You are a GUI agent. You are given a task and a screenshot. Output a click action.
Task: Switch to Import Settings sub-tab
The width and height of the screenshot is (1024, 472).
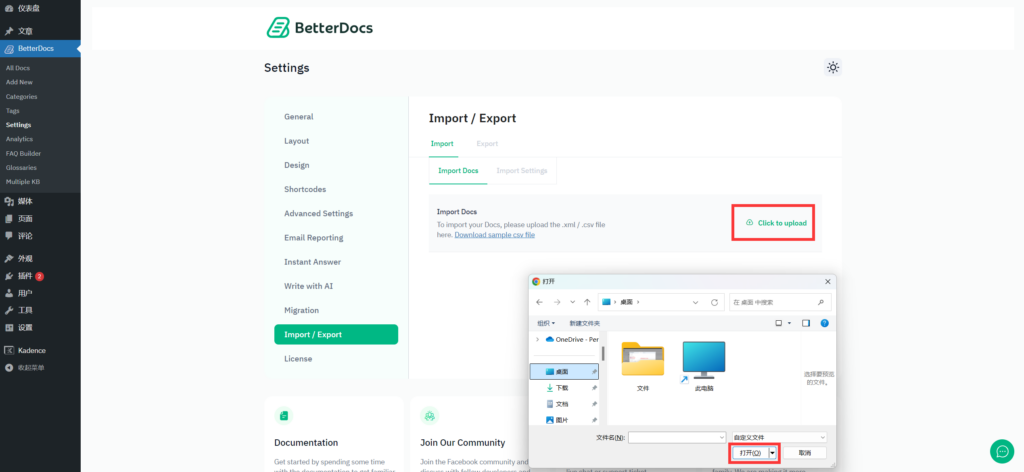[x=522, y=170]
